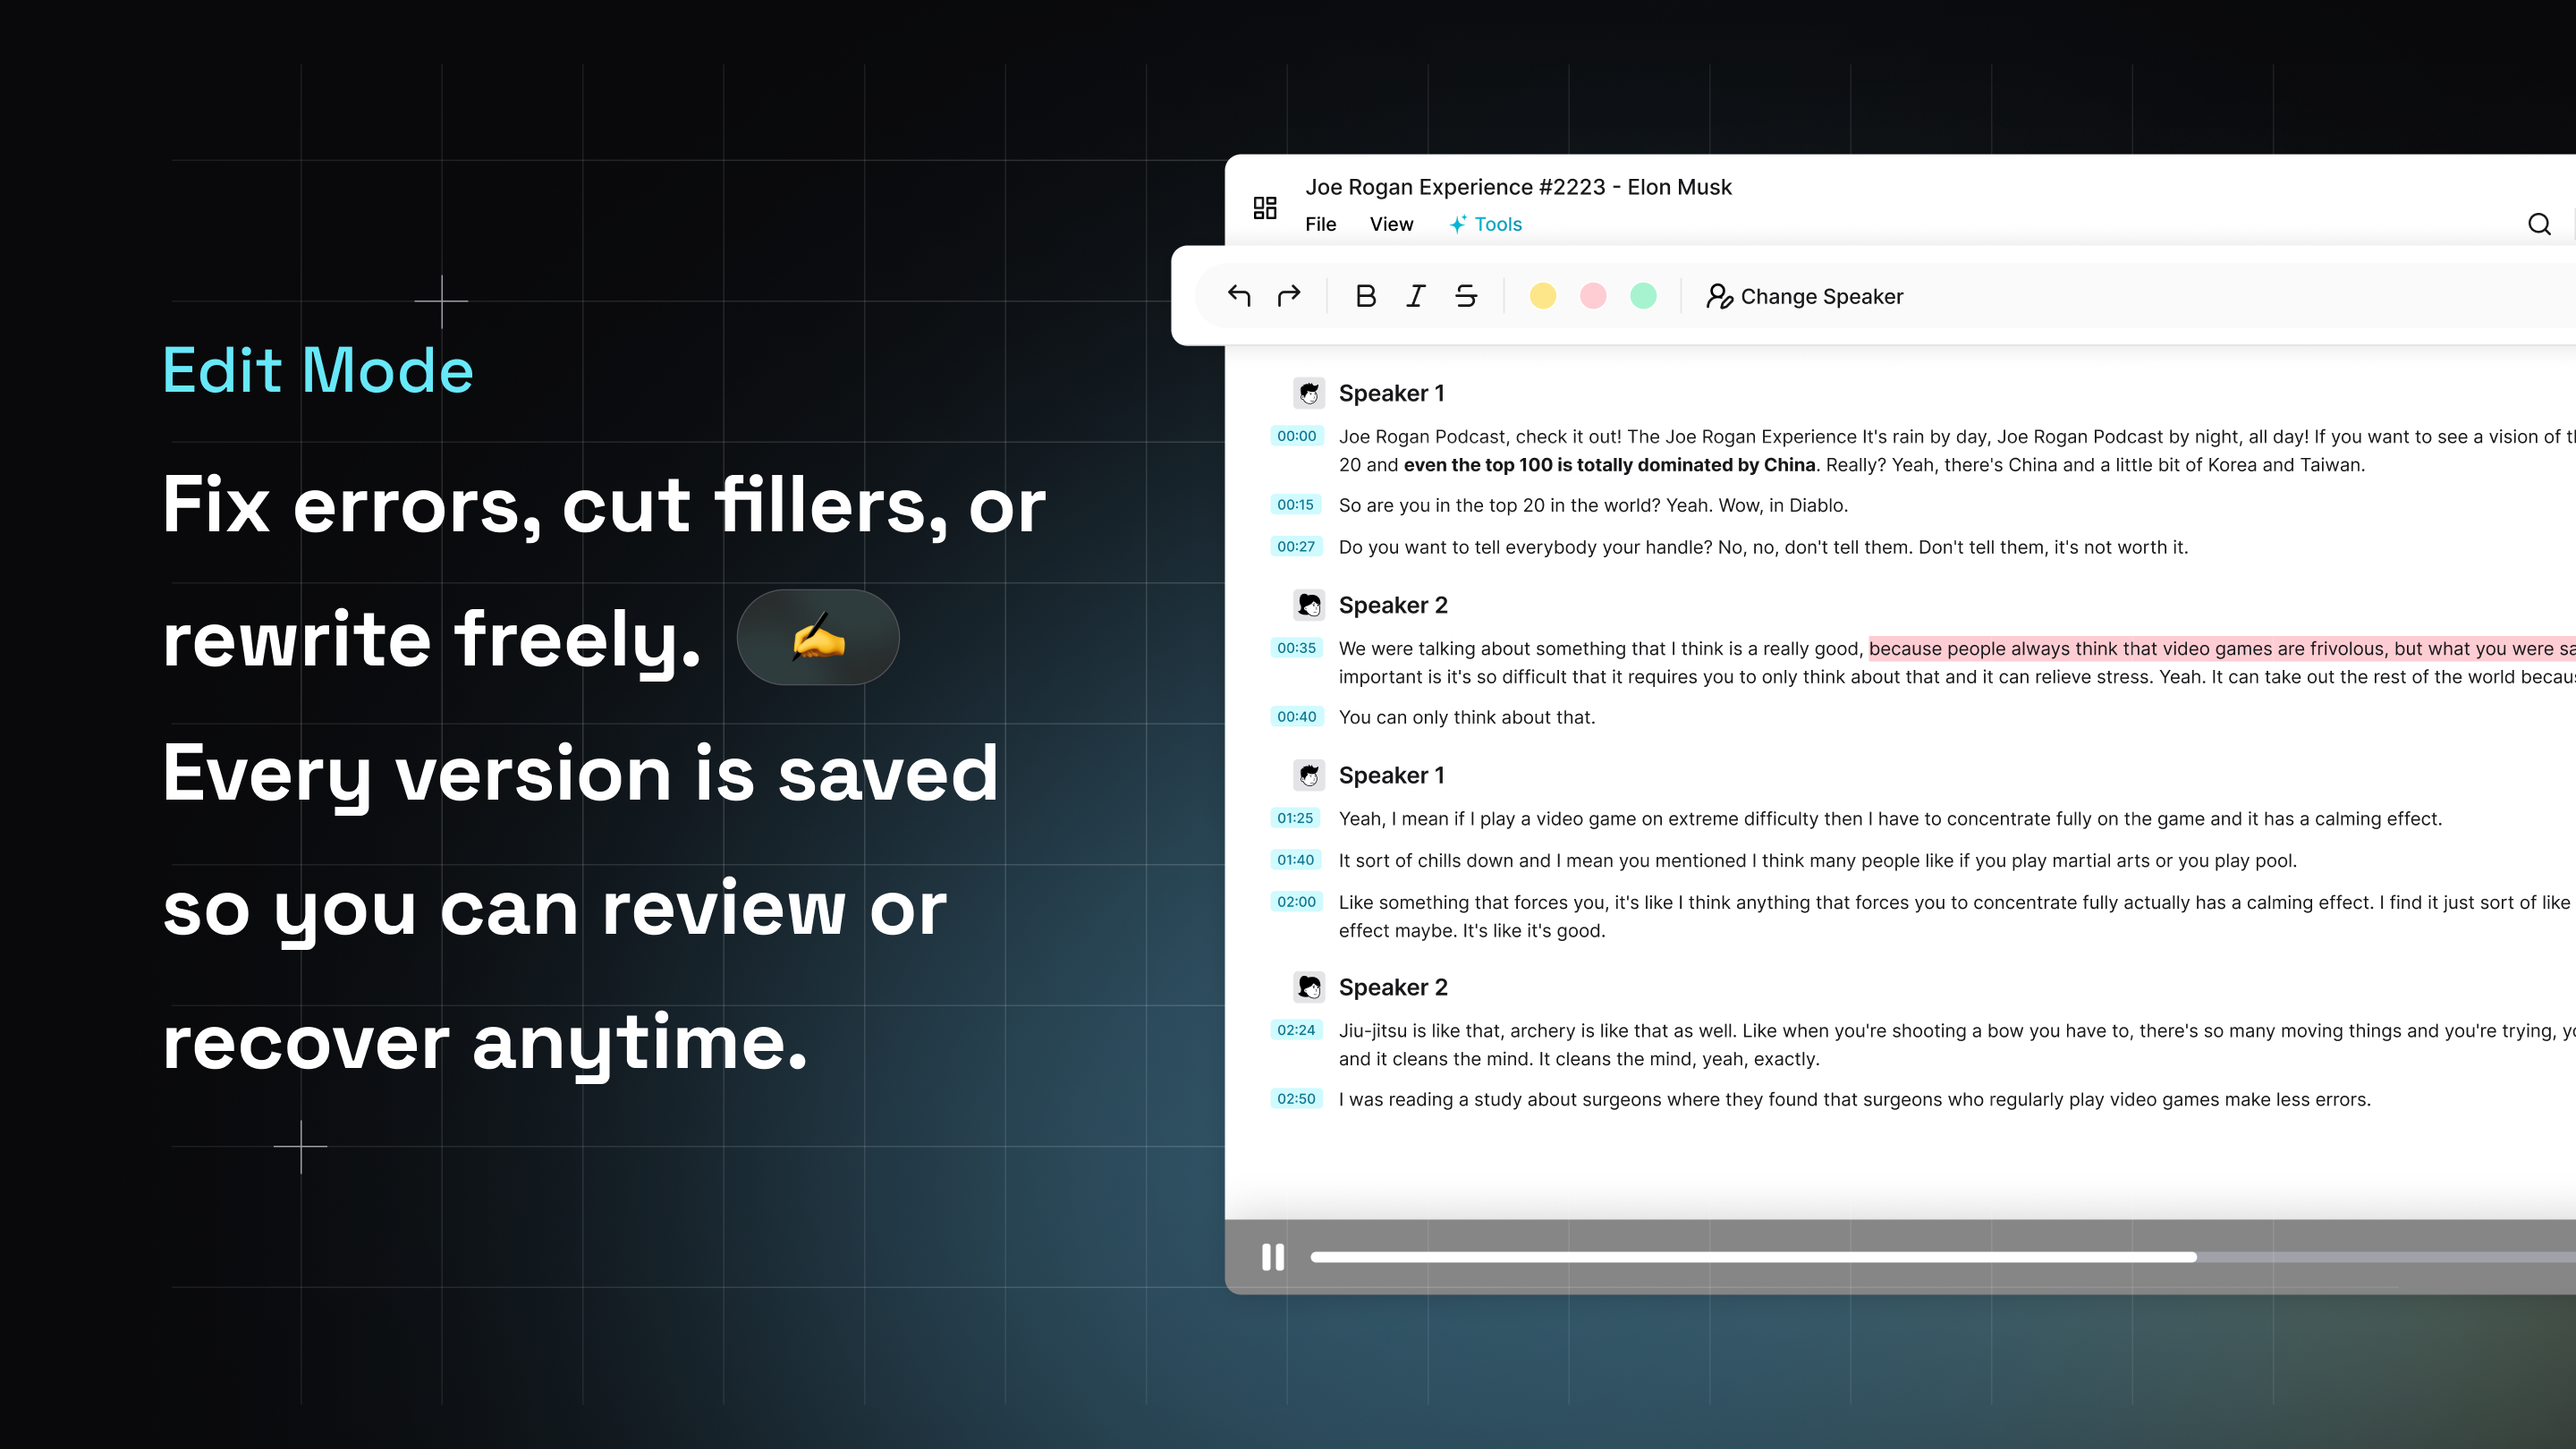The height and width of the screenshot is (1449, 2576).
Task: Open the Tools menu
Action: coord(1486,224)
